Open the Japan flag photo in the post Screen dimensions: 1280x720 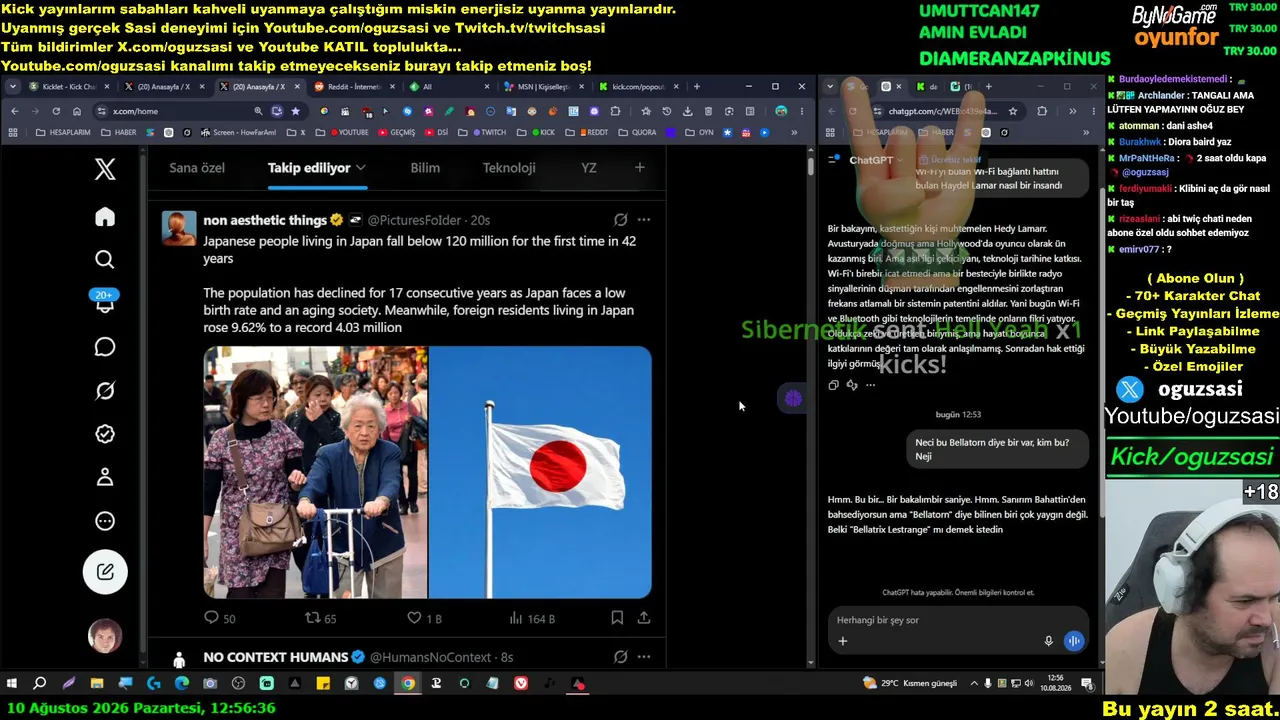pos(540,472)
